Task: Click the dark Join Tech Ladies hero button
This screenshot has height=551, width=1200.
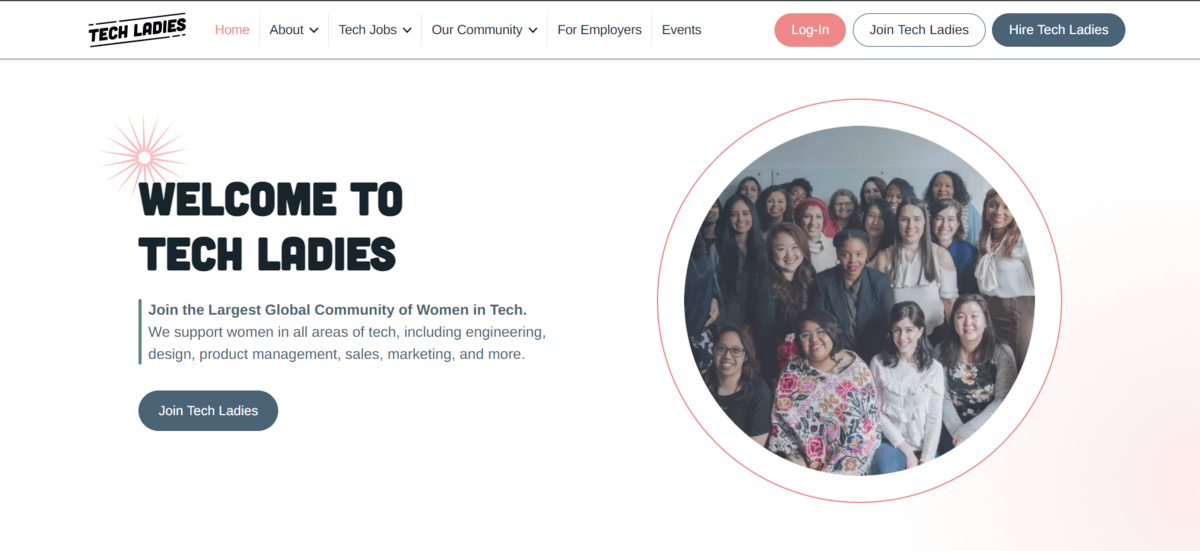Action: click(x=208, y=411)
